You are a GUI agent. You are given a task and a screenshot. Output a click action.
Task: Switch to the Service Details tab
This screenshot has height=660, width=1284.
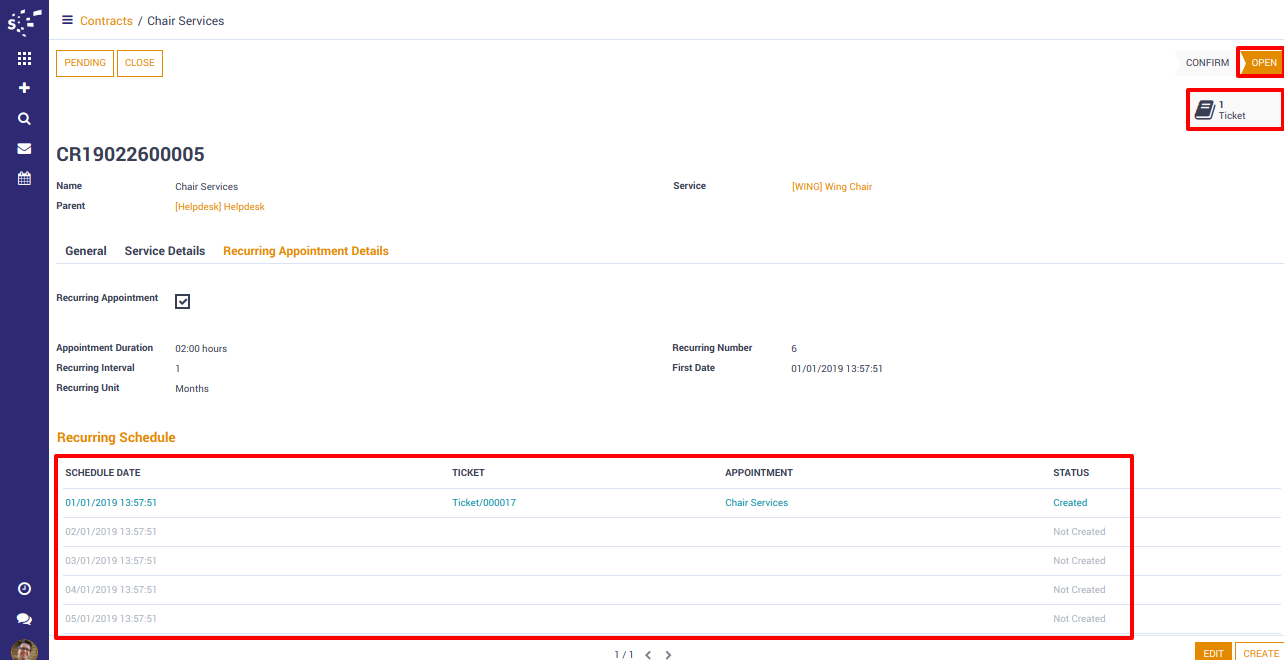[x=164, y=251]
